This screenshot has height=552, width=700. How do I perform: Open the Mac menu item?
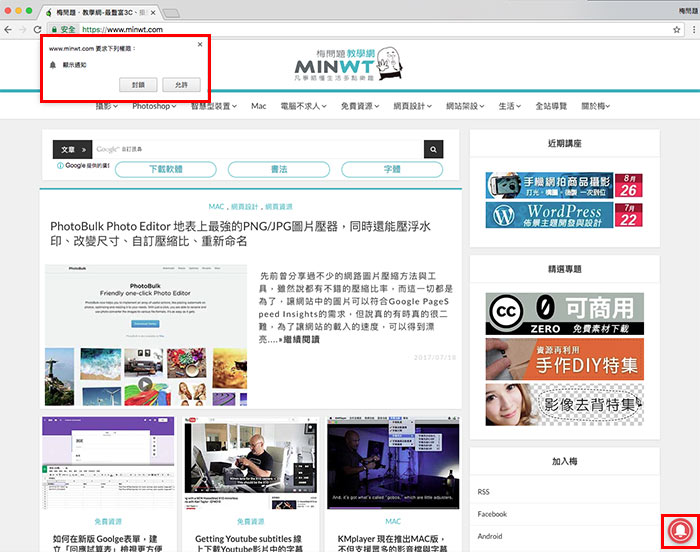tap(258, 106)
